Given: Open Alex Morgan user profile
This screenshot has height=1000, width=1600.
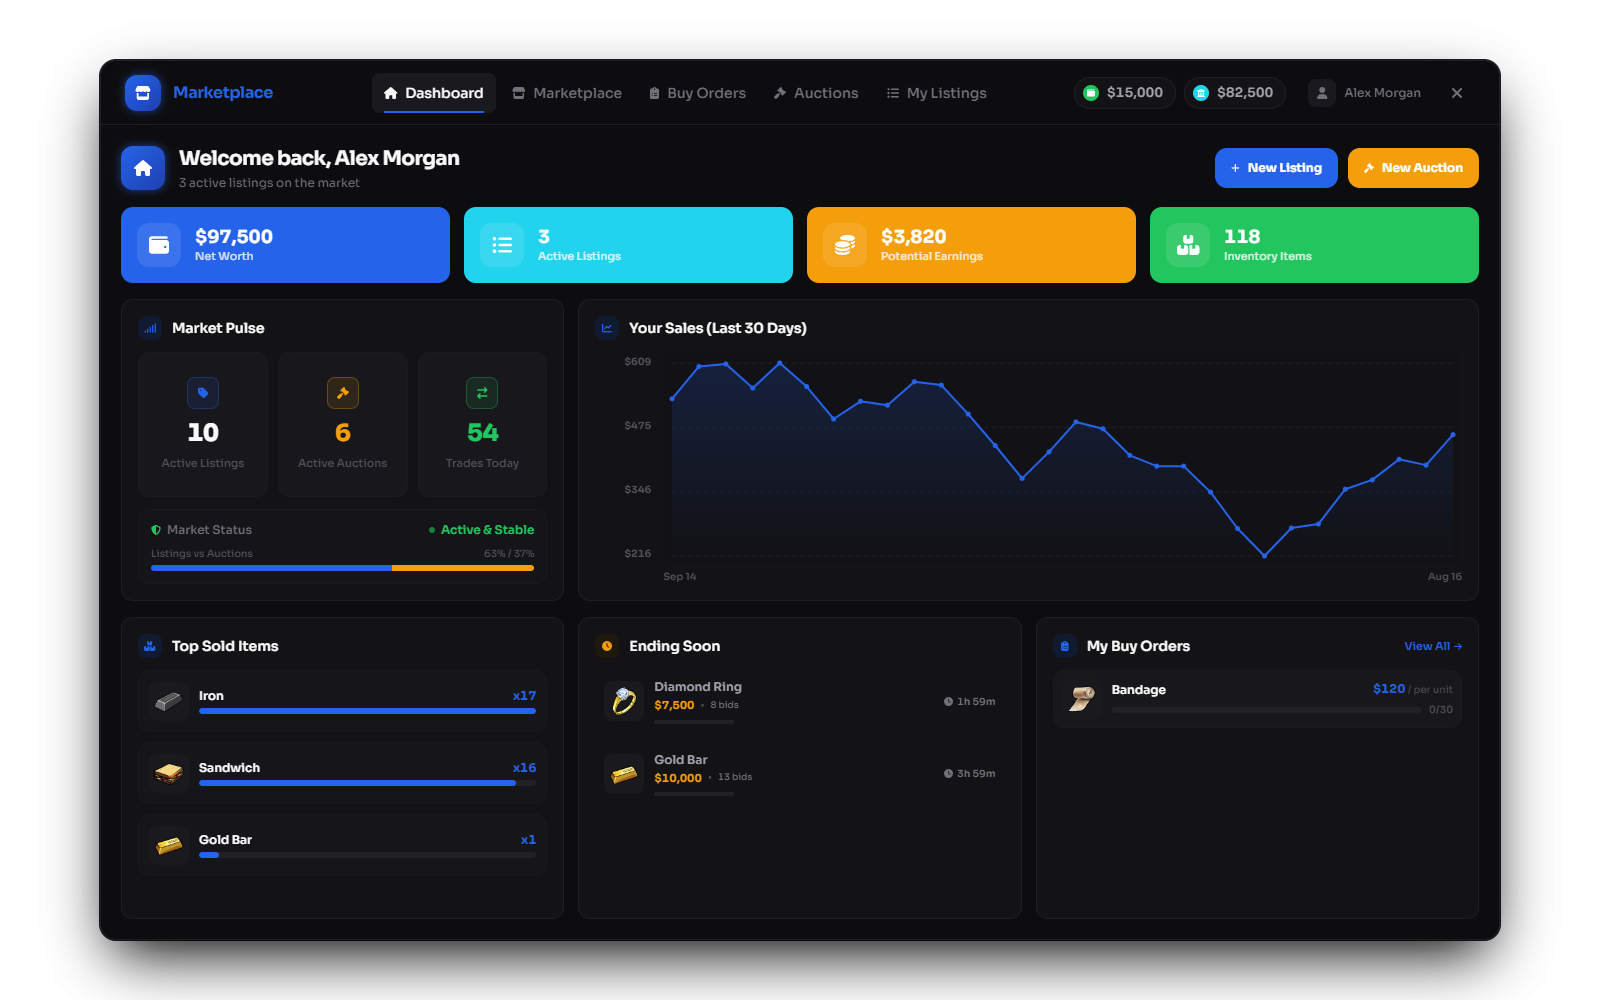Looking at the screenshot, I should 1365,93.
